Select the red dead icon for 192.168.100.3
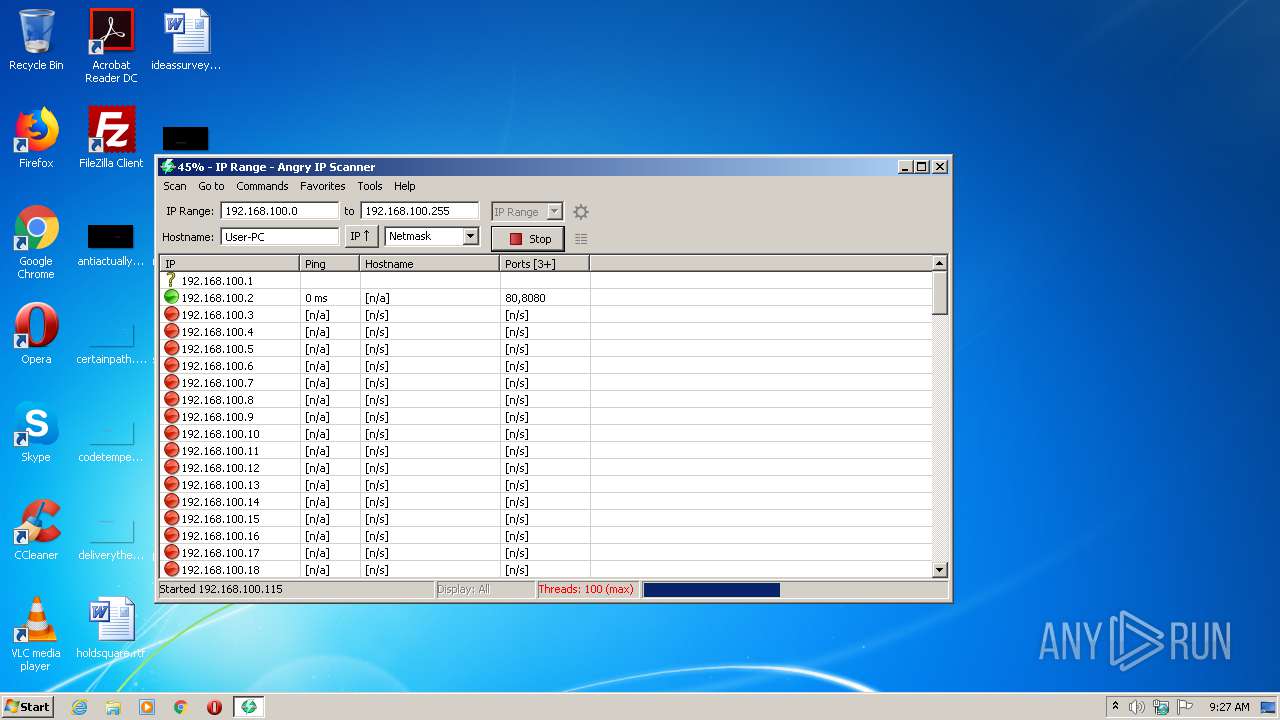The image size is (1280, 720). (171, 314)
